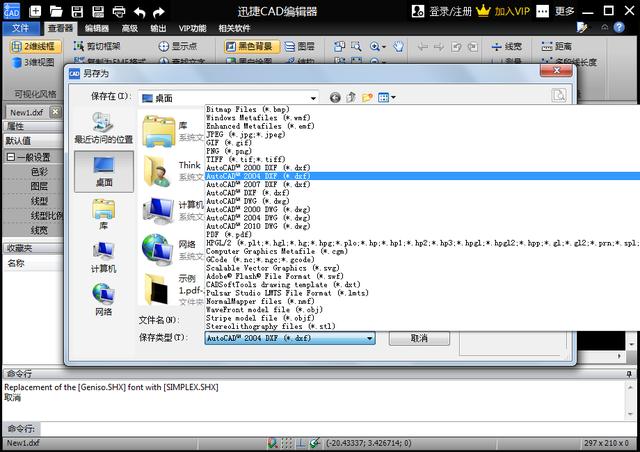This screenshot has height=452, width=640.
Task: Go back with the dialog back arrow
Action: 335,98
